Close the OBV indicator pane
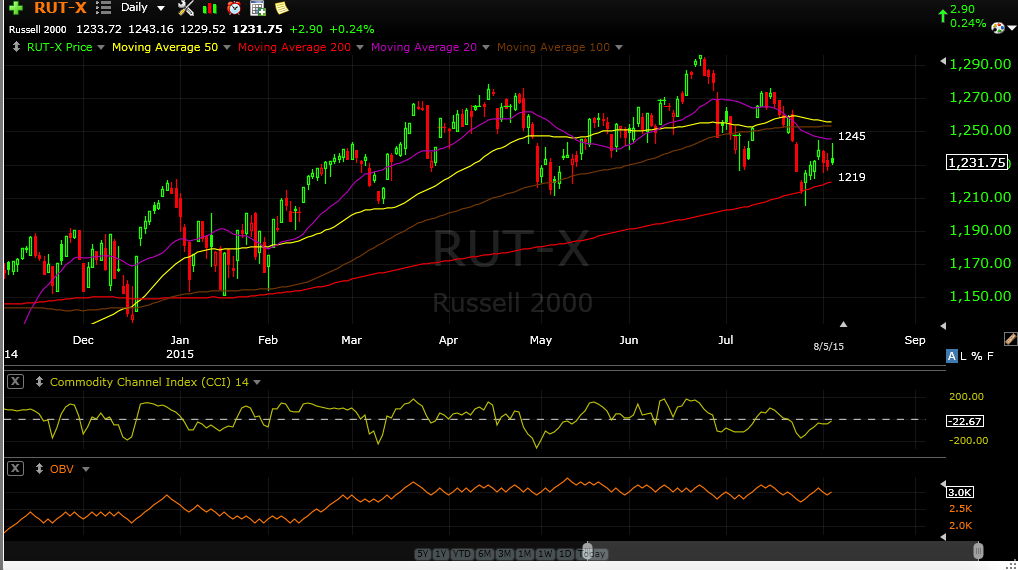 (x=16, y=469)
